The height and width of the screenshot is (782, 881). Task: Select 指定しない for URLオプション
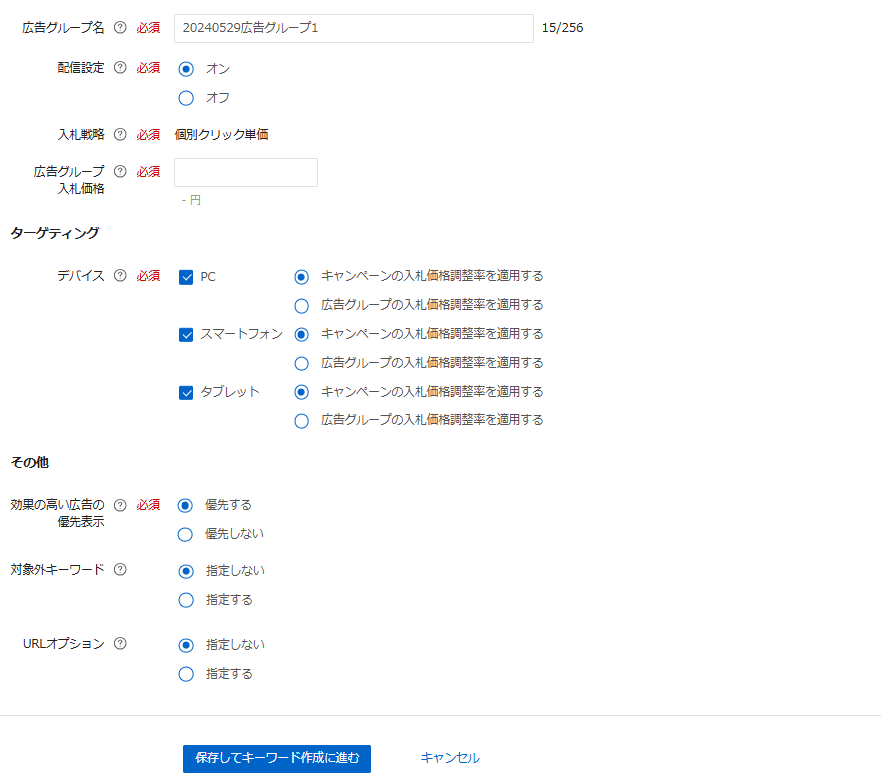(186, 645)
